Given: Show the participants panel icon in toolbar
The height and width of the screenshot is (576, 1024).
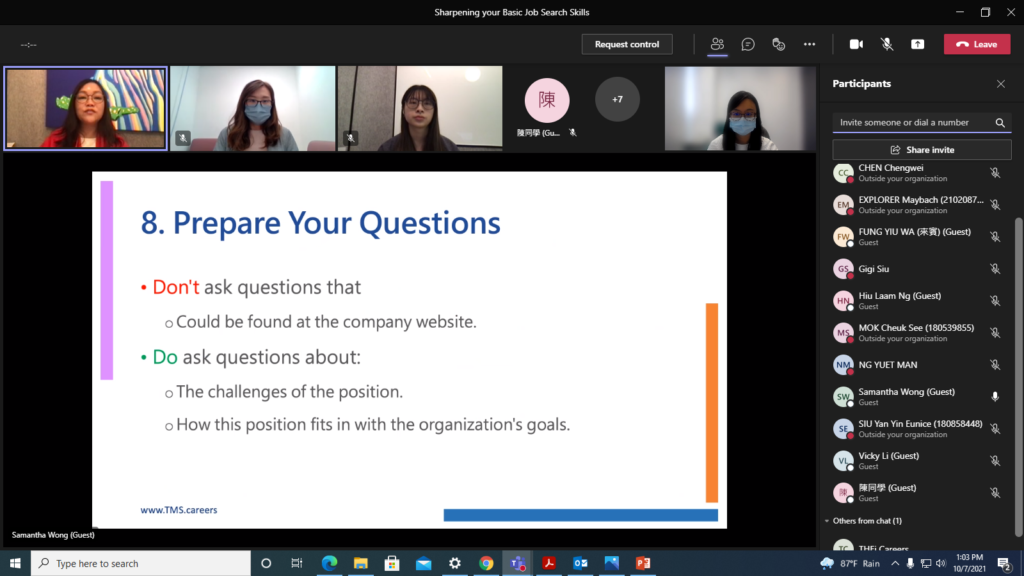Looking at the screenshot, I should pos(717,44).
